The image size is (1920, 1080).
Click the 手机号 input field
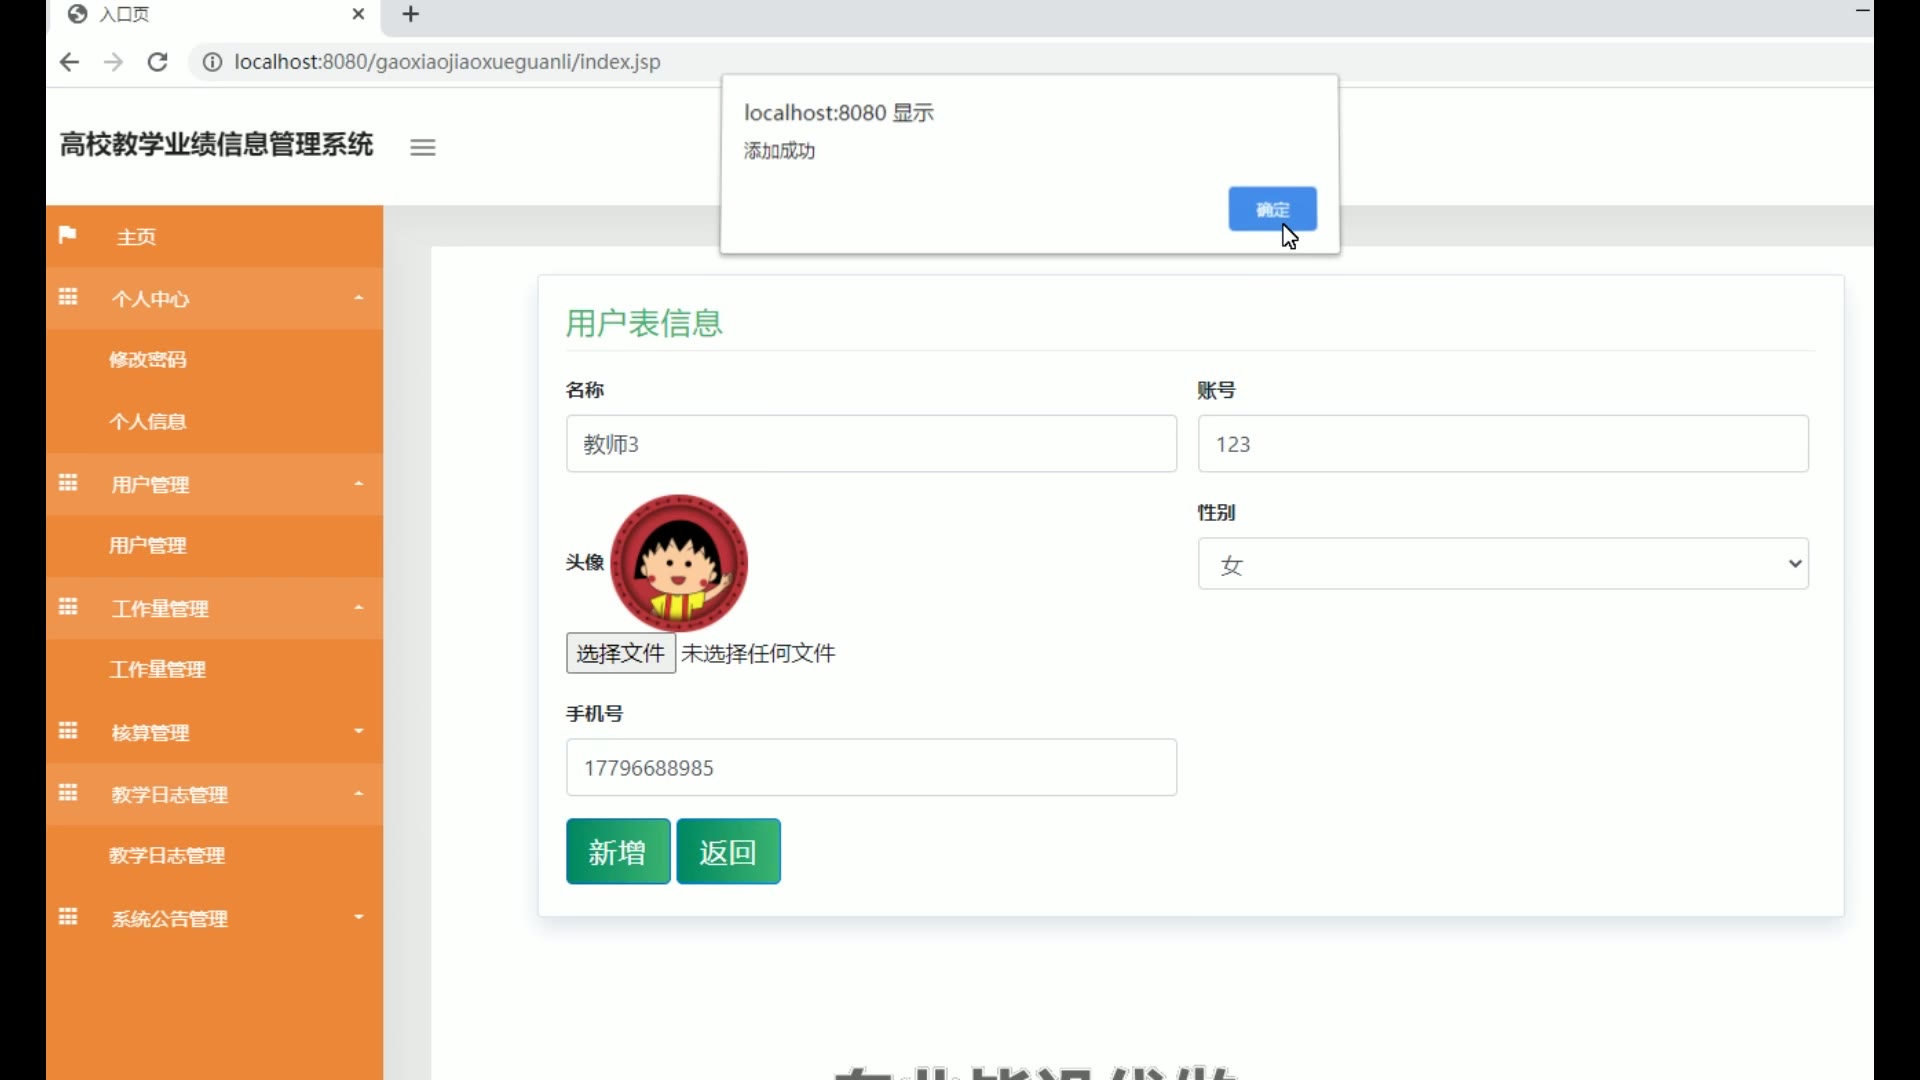pyautogui.click(x=870, y=768)
